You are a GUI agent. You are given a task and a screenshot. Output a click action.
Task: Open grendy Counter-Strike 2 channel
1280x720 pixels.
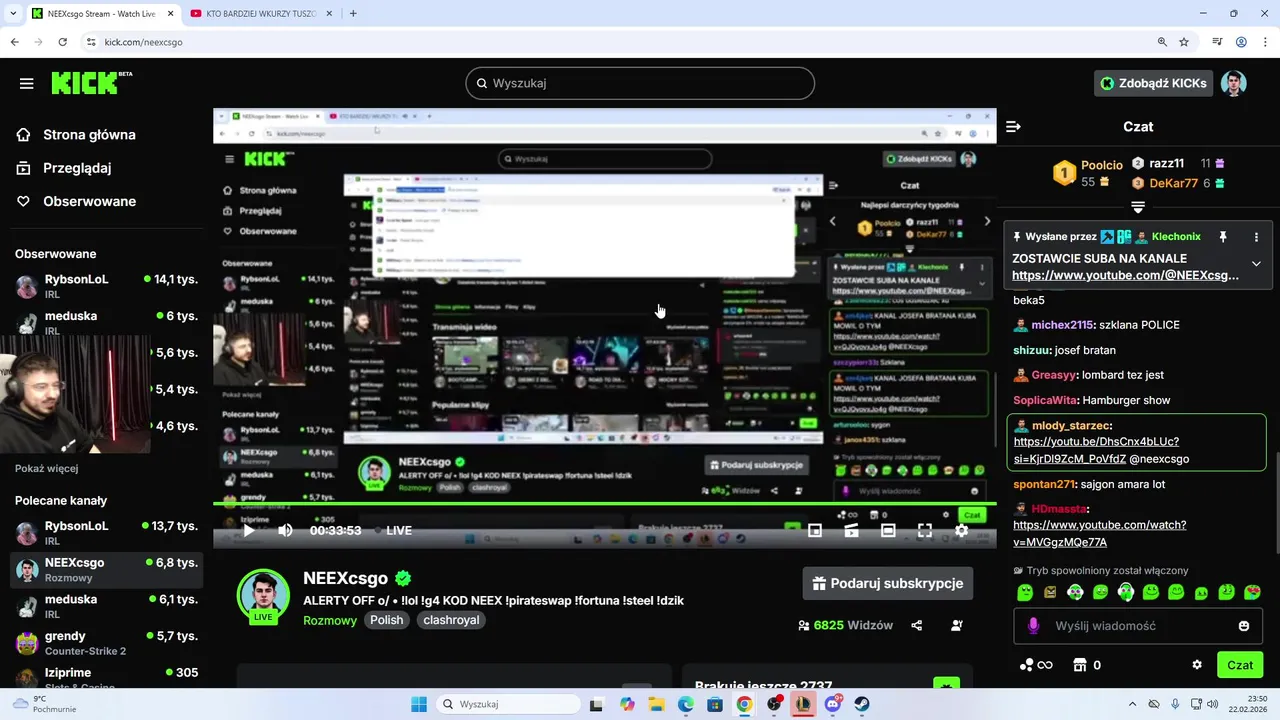point(107,642)
